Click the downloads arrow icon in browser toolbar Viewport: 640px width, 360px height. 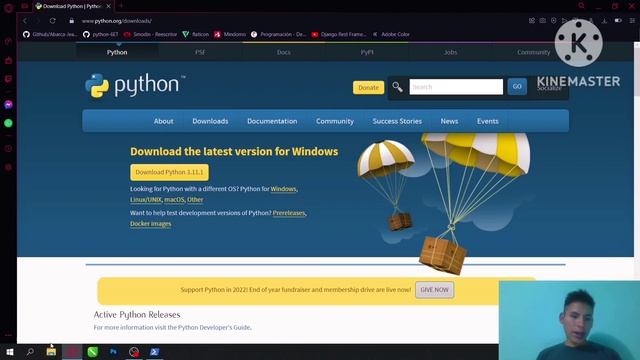click(x=604, y=20)
